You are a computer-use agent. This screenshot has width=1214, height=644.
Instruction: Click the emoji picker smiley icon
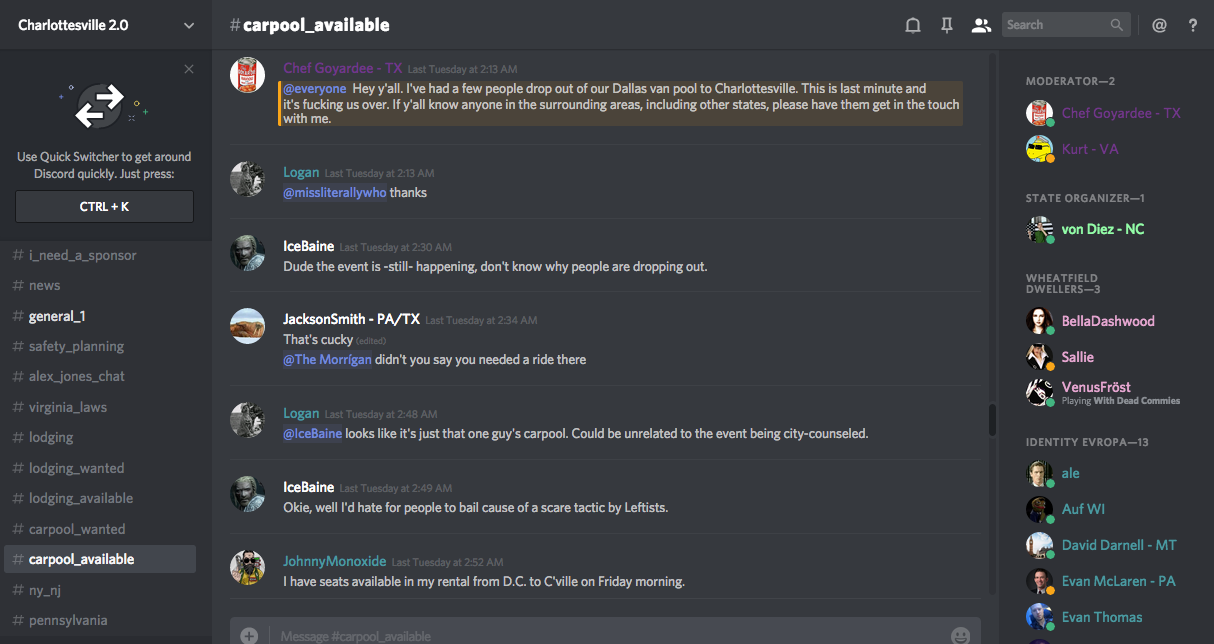(960, 635)
